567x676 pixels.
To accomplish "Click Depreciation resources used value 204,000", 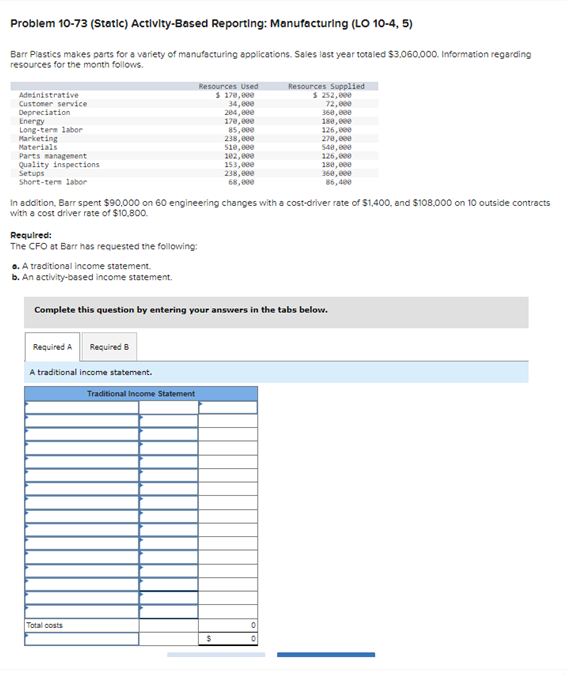I will pos(239,113).
